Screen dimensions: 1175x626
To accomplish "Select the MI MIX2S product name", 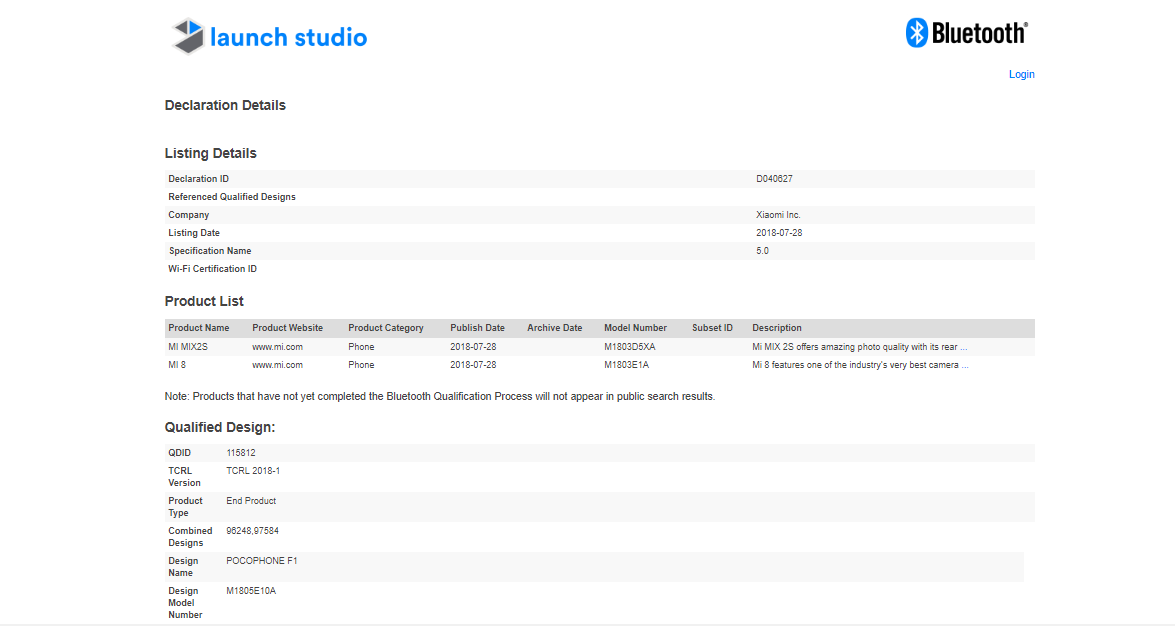I will 188,347.
